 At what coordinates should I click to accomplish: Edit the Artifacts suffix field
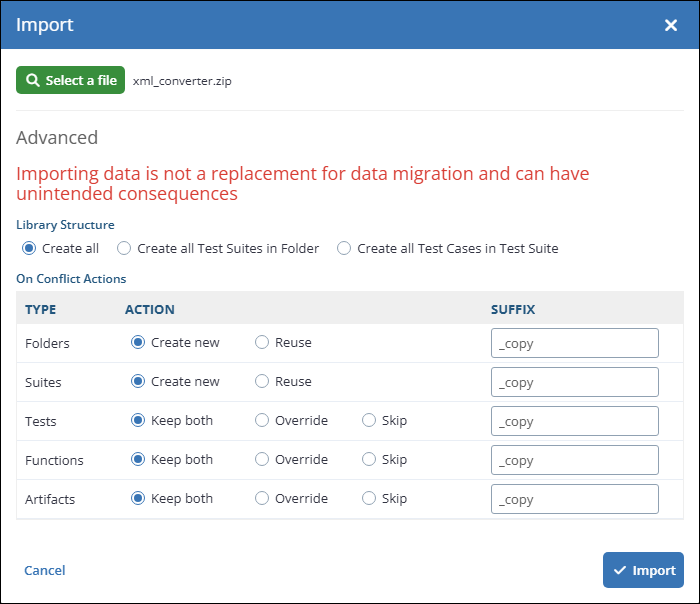[574, 499]
